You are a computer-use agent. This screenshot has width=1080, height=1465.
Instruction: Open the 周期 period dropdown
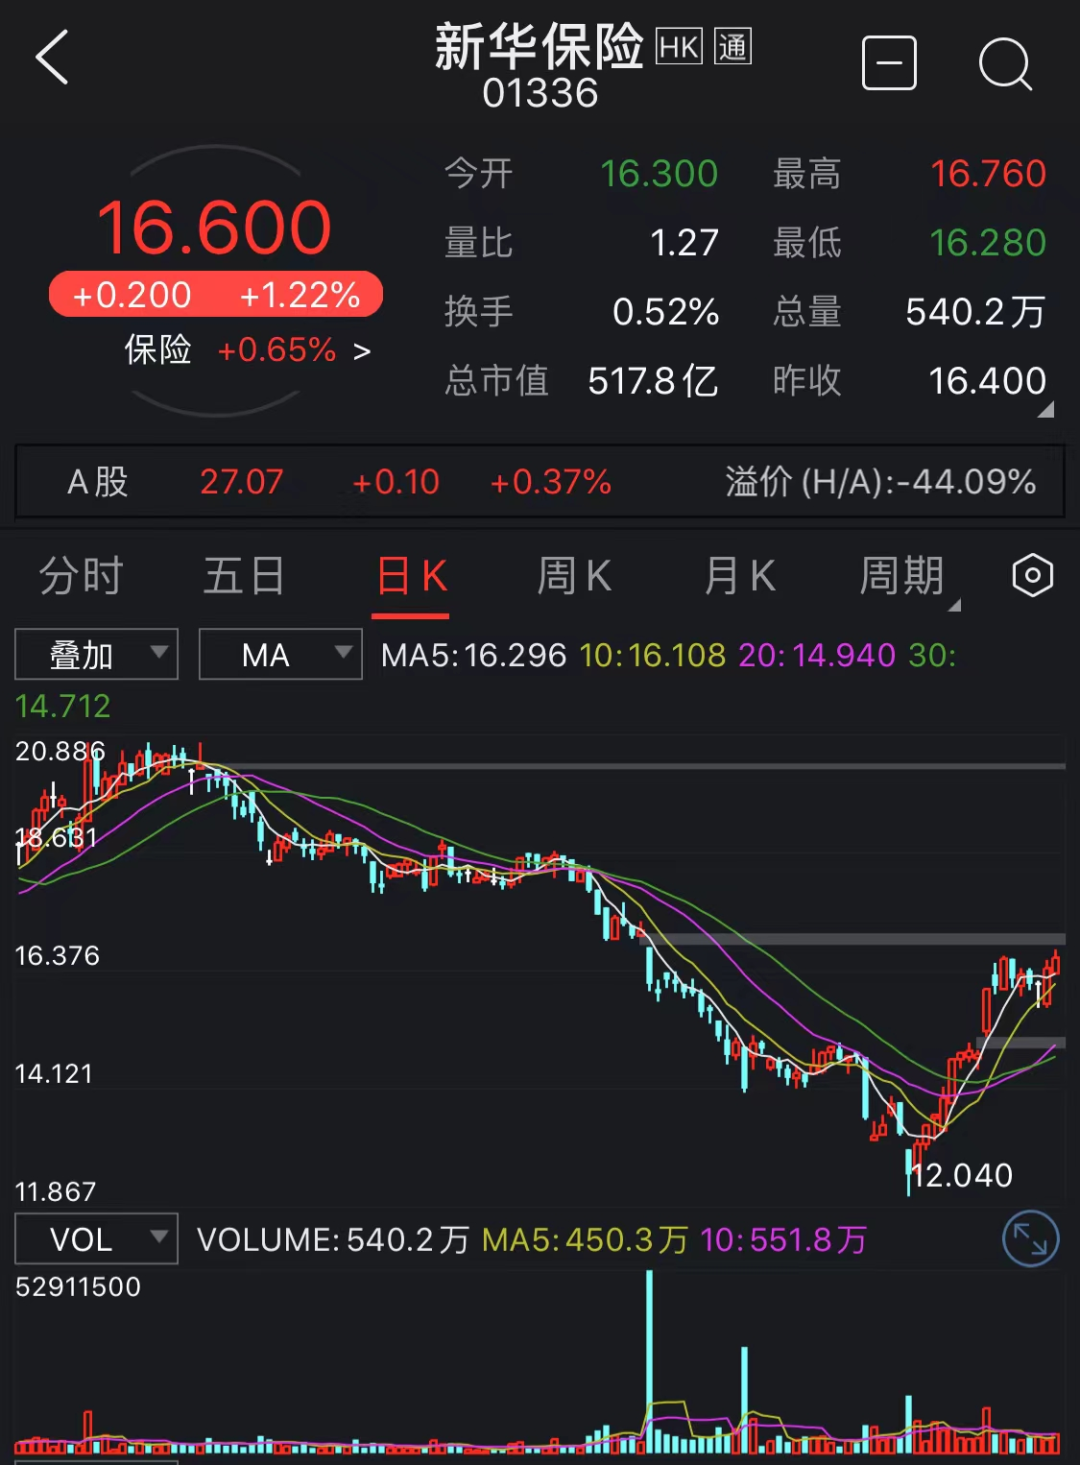pyautogui.click(x=903, y=576)
